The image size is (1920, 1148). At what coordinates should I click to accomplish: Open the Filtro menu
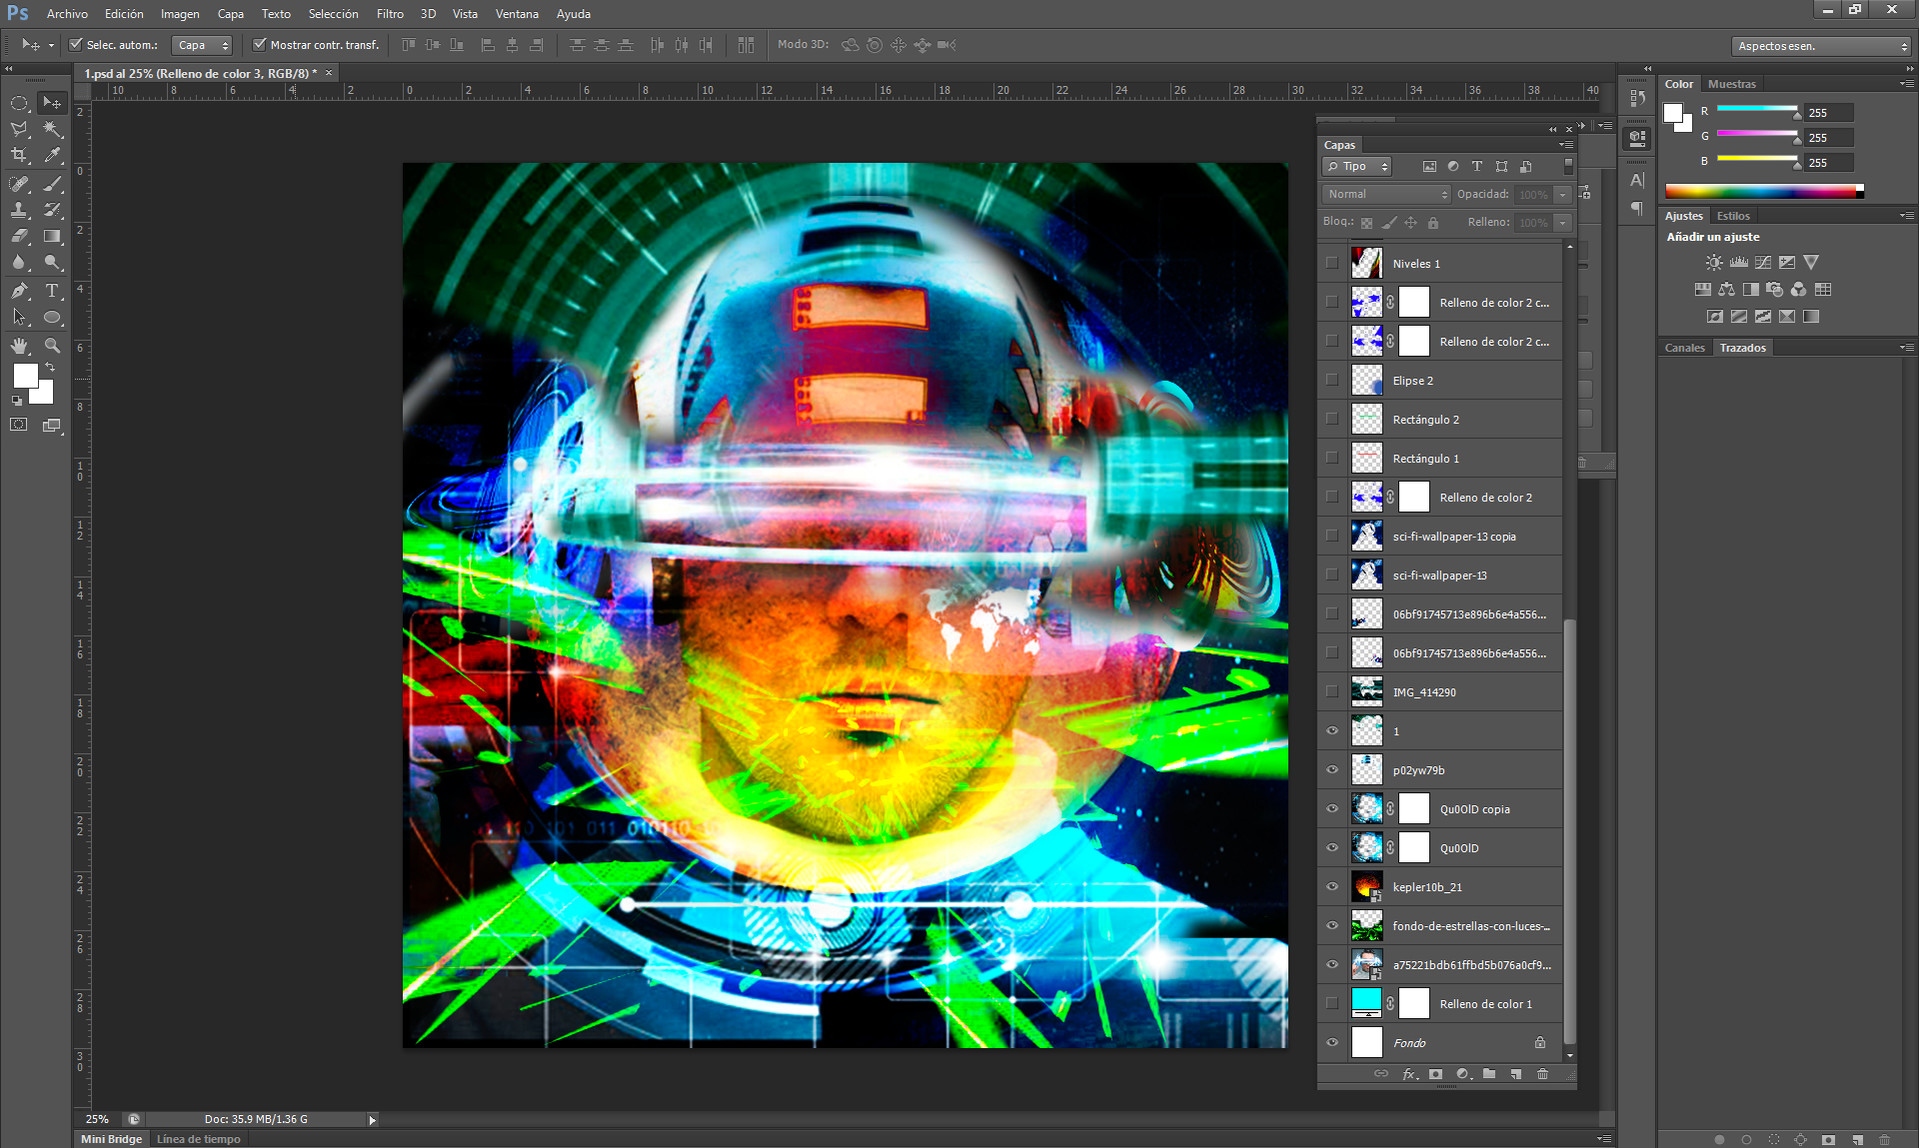point(390,14)
